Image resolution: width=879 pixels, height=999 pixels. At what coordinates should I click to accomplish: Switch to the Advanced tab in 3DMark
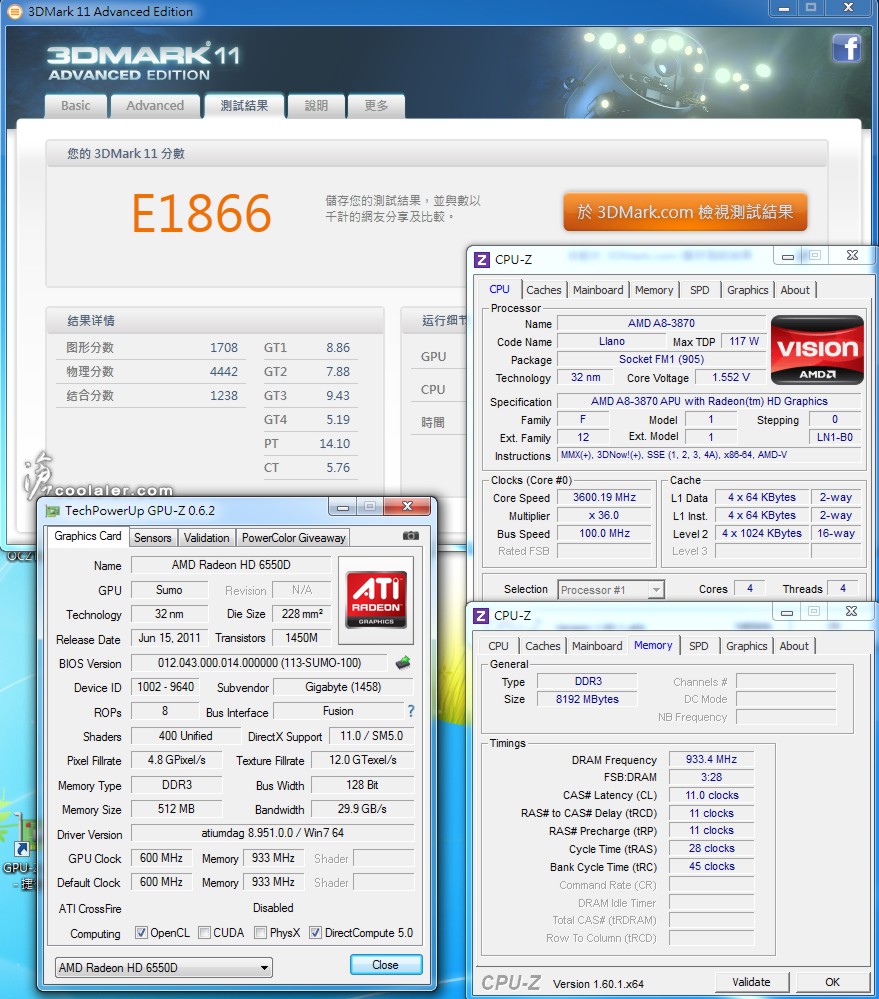tap(155, 106)
